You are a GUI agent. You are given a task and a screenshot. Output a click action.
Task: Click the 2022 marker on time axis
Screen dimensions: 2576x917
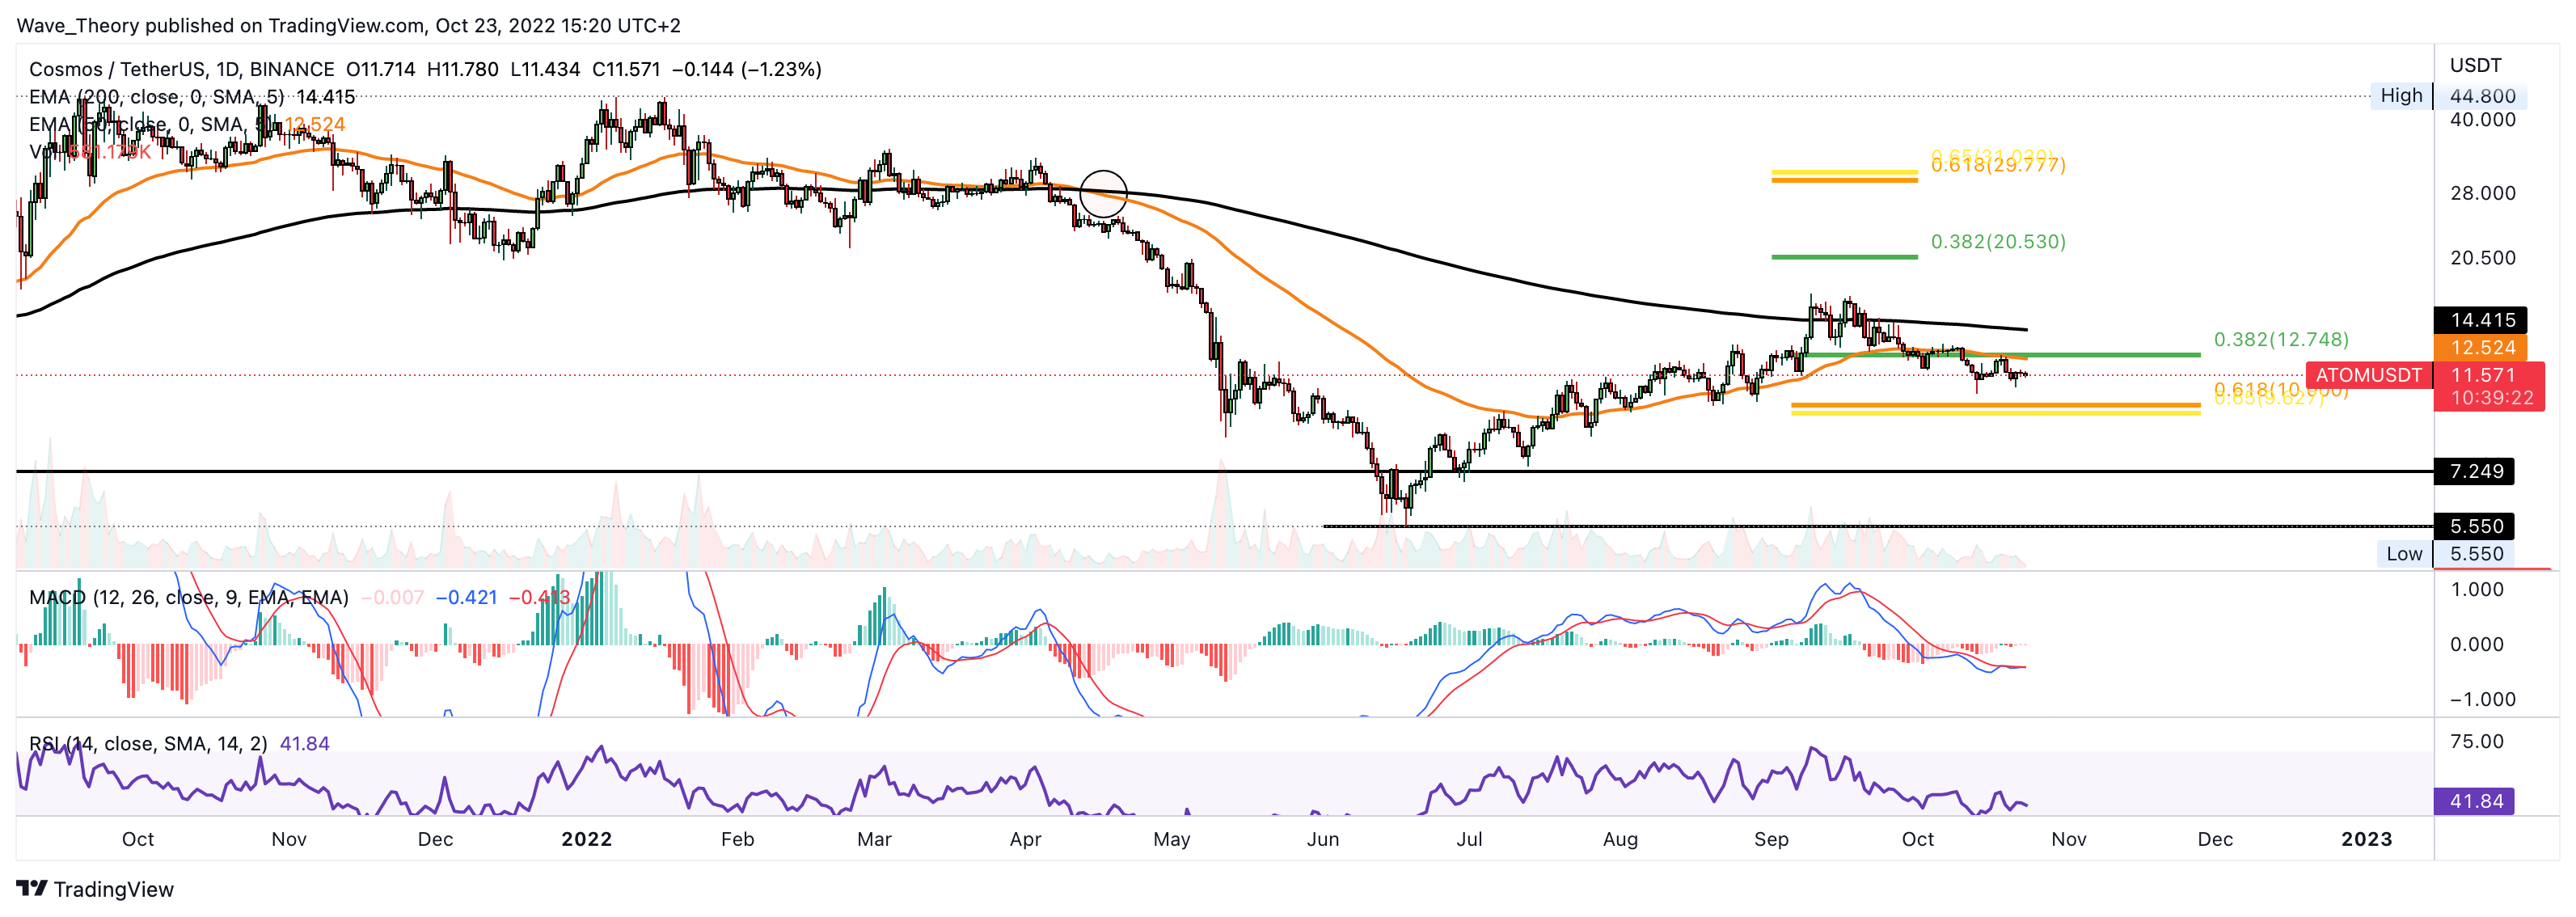click(586, 839)
